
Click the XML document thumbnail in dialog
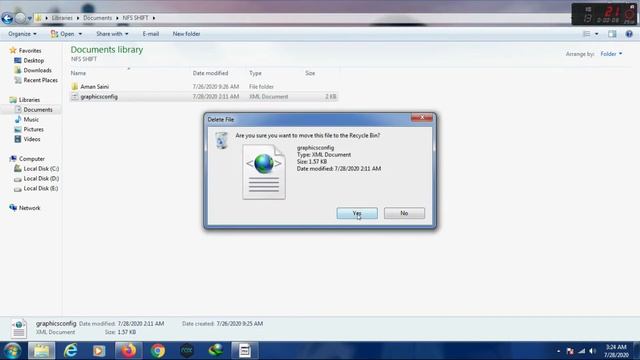coord(264,172)
